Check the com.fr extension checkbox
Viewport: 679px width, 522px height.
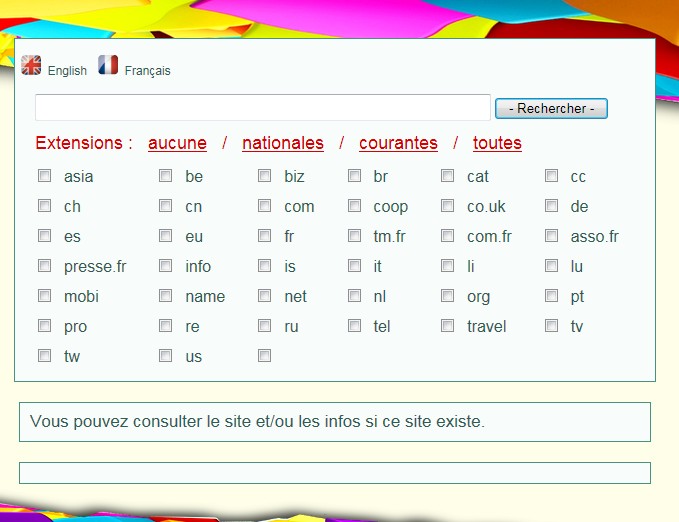tap(447, 236)
